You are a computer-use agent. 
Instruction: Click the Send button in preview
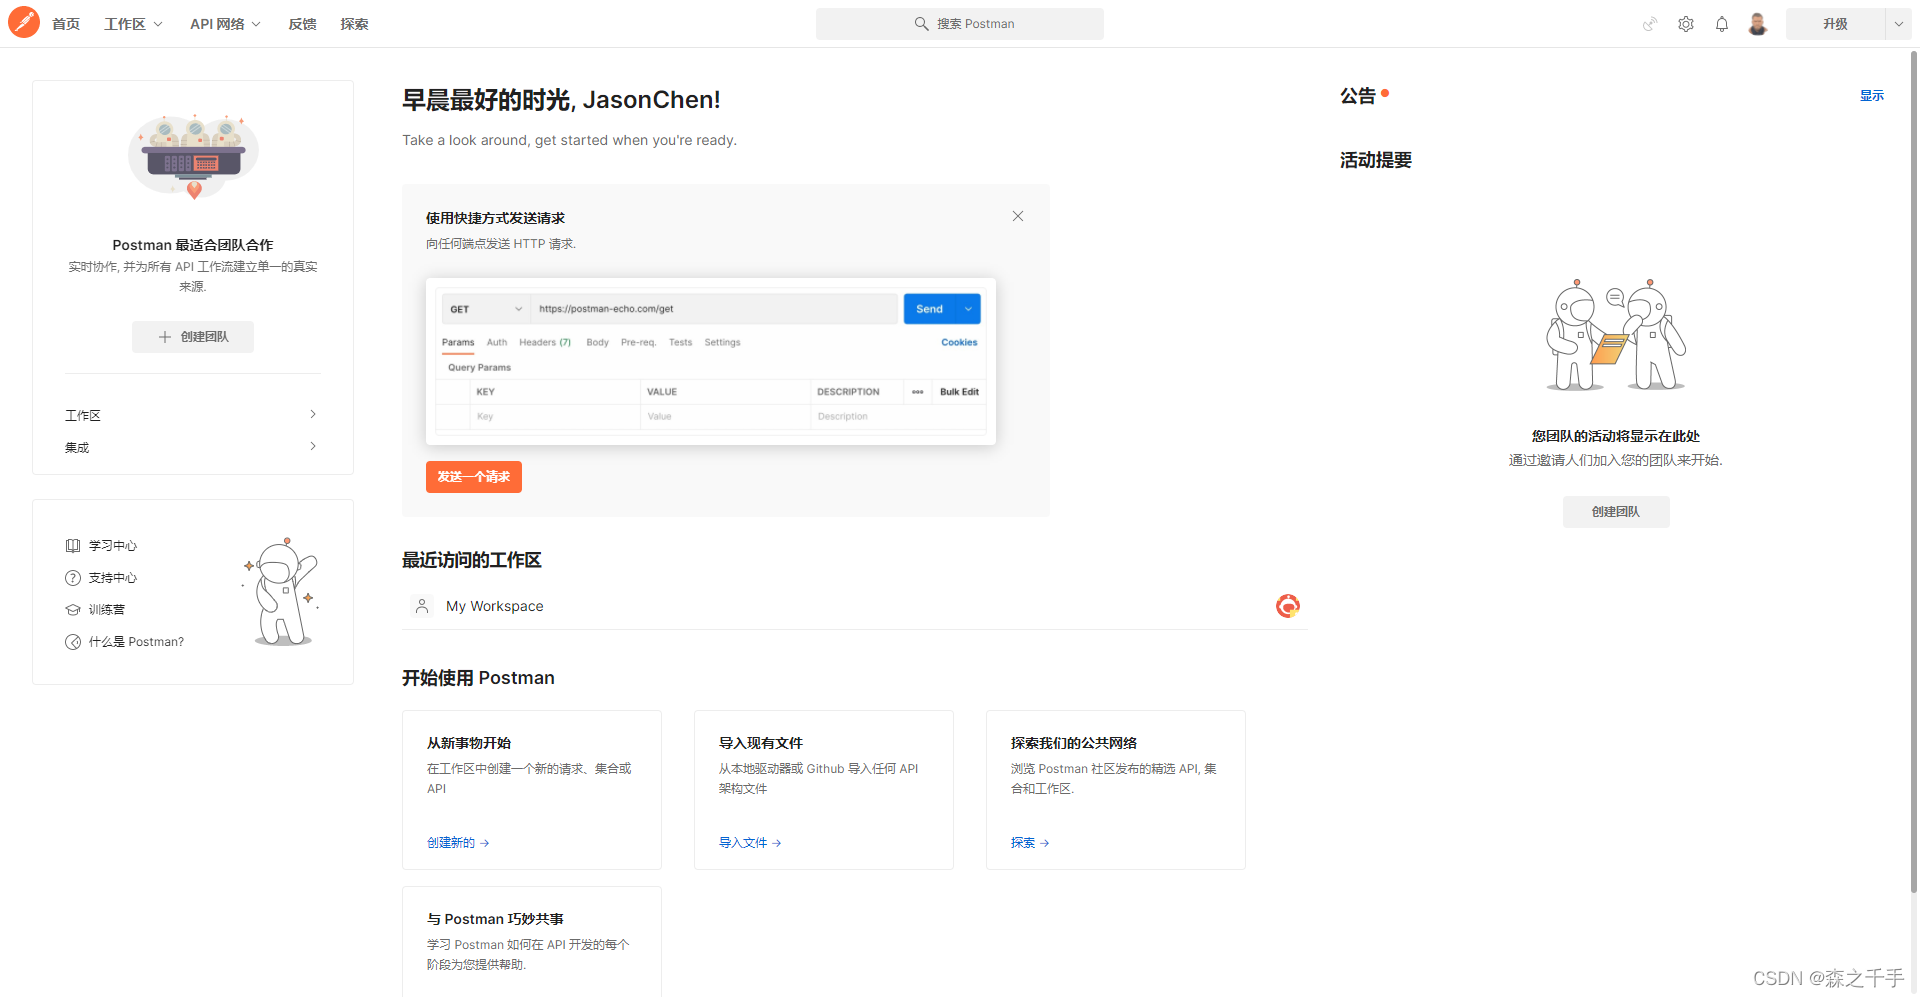pyautogui.click(x=930, y=309)
